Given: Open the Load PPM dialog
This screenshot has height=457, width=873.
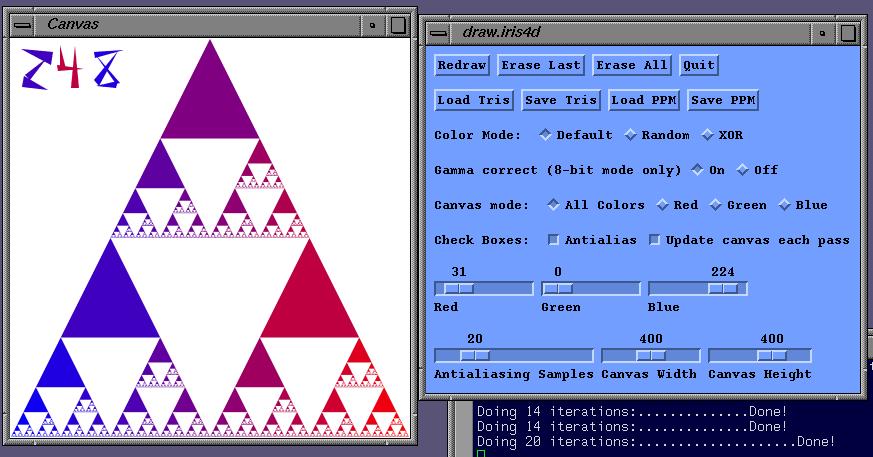Looking at the screenshot, I should coord(644,100).
